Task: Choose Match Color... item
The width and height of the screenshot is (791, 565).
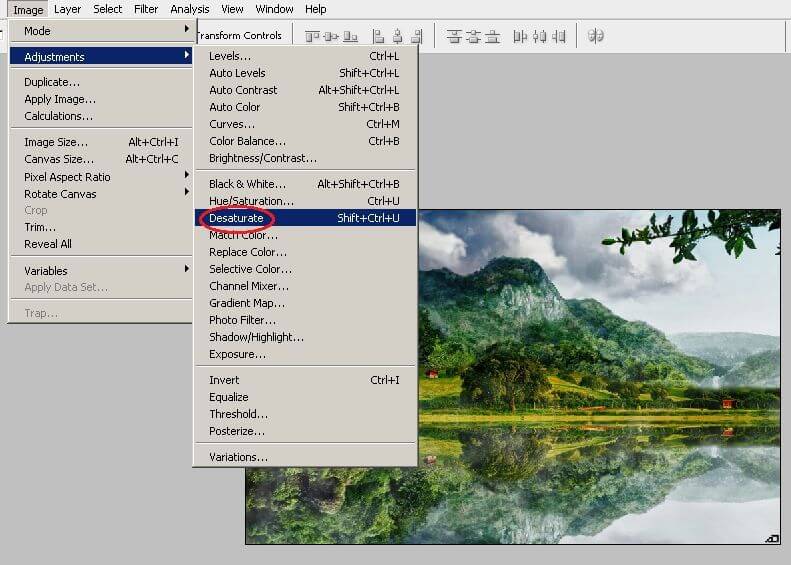Action: pyautogui.click(x=306, y=235)
